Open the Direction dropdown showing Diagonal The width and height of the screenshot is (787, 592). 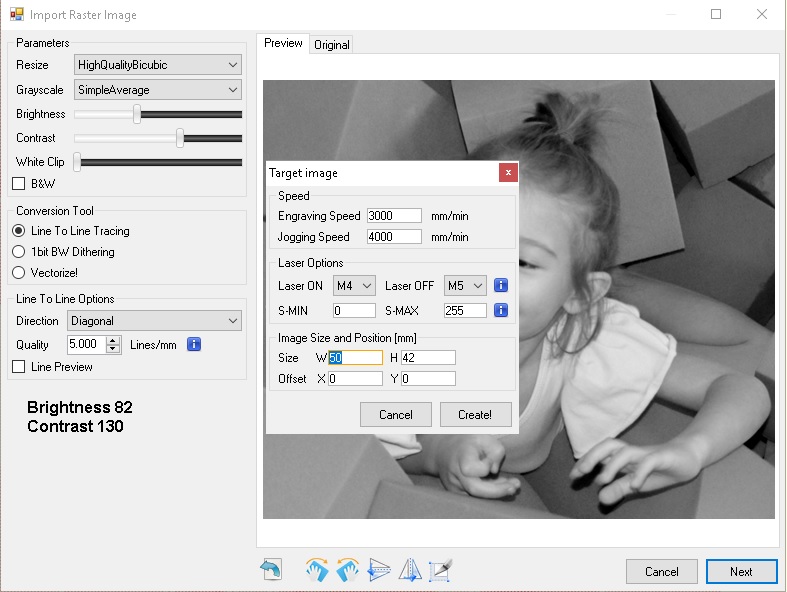[x=154, y=321]
